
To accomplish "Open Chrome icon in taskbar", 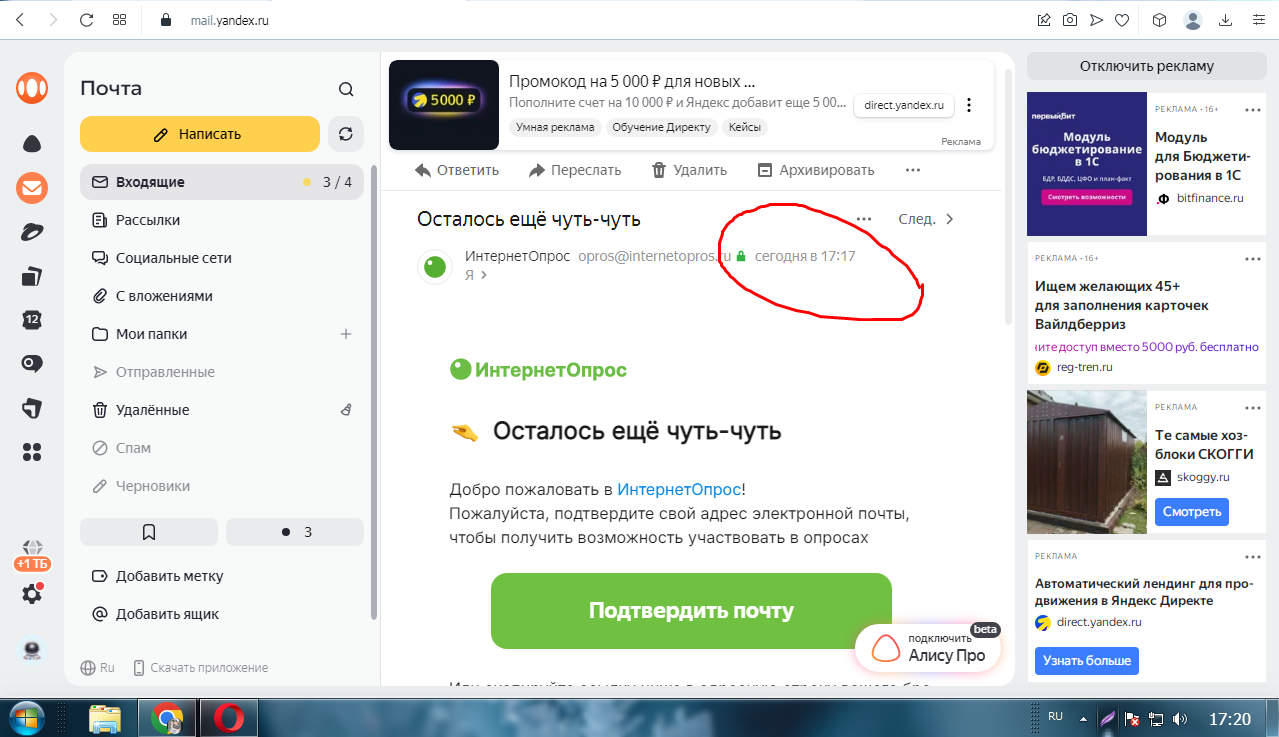I will (x=166, y=718).
